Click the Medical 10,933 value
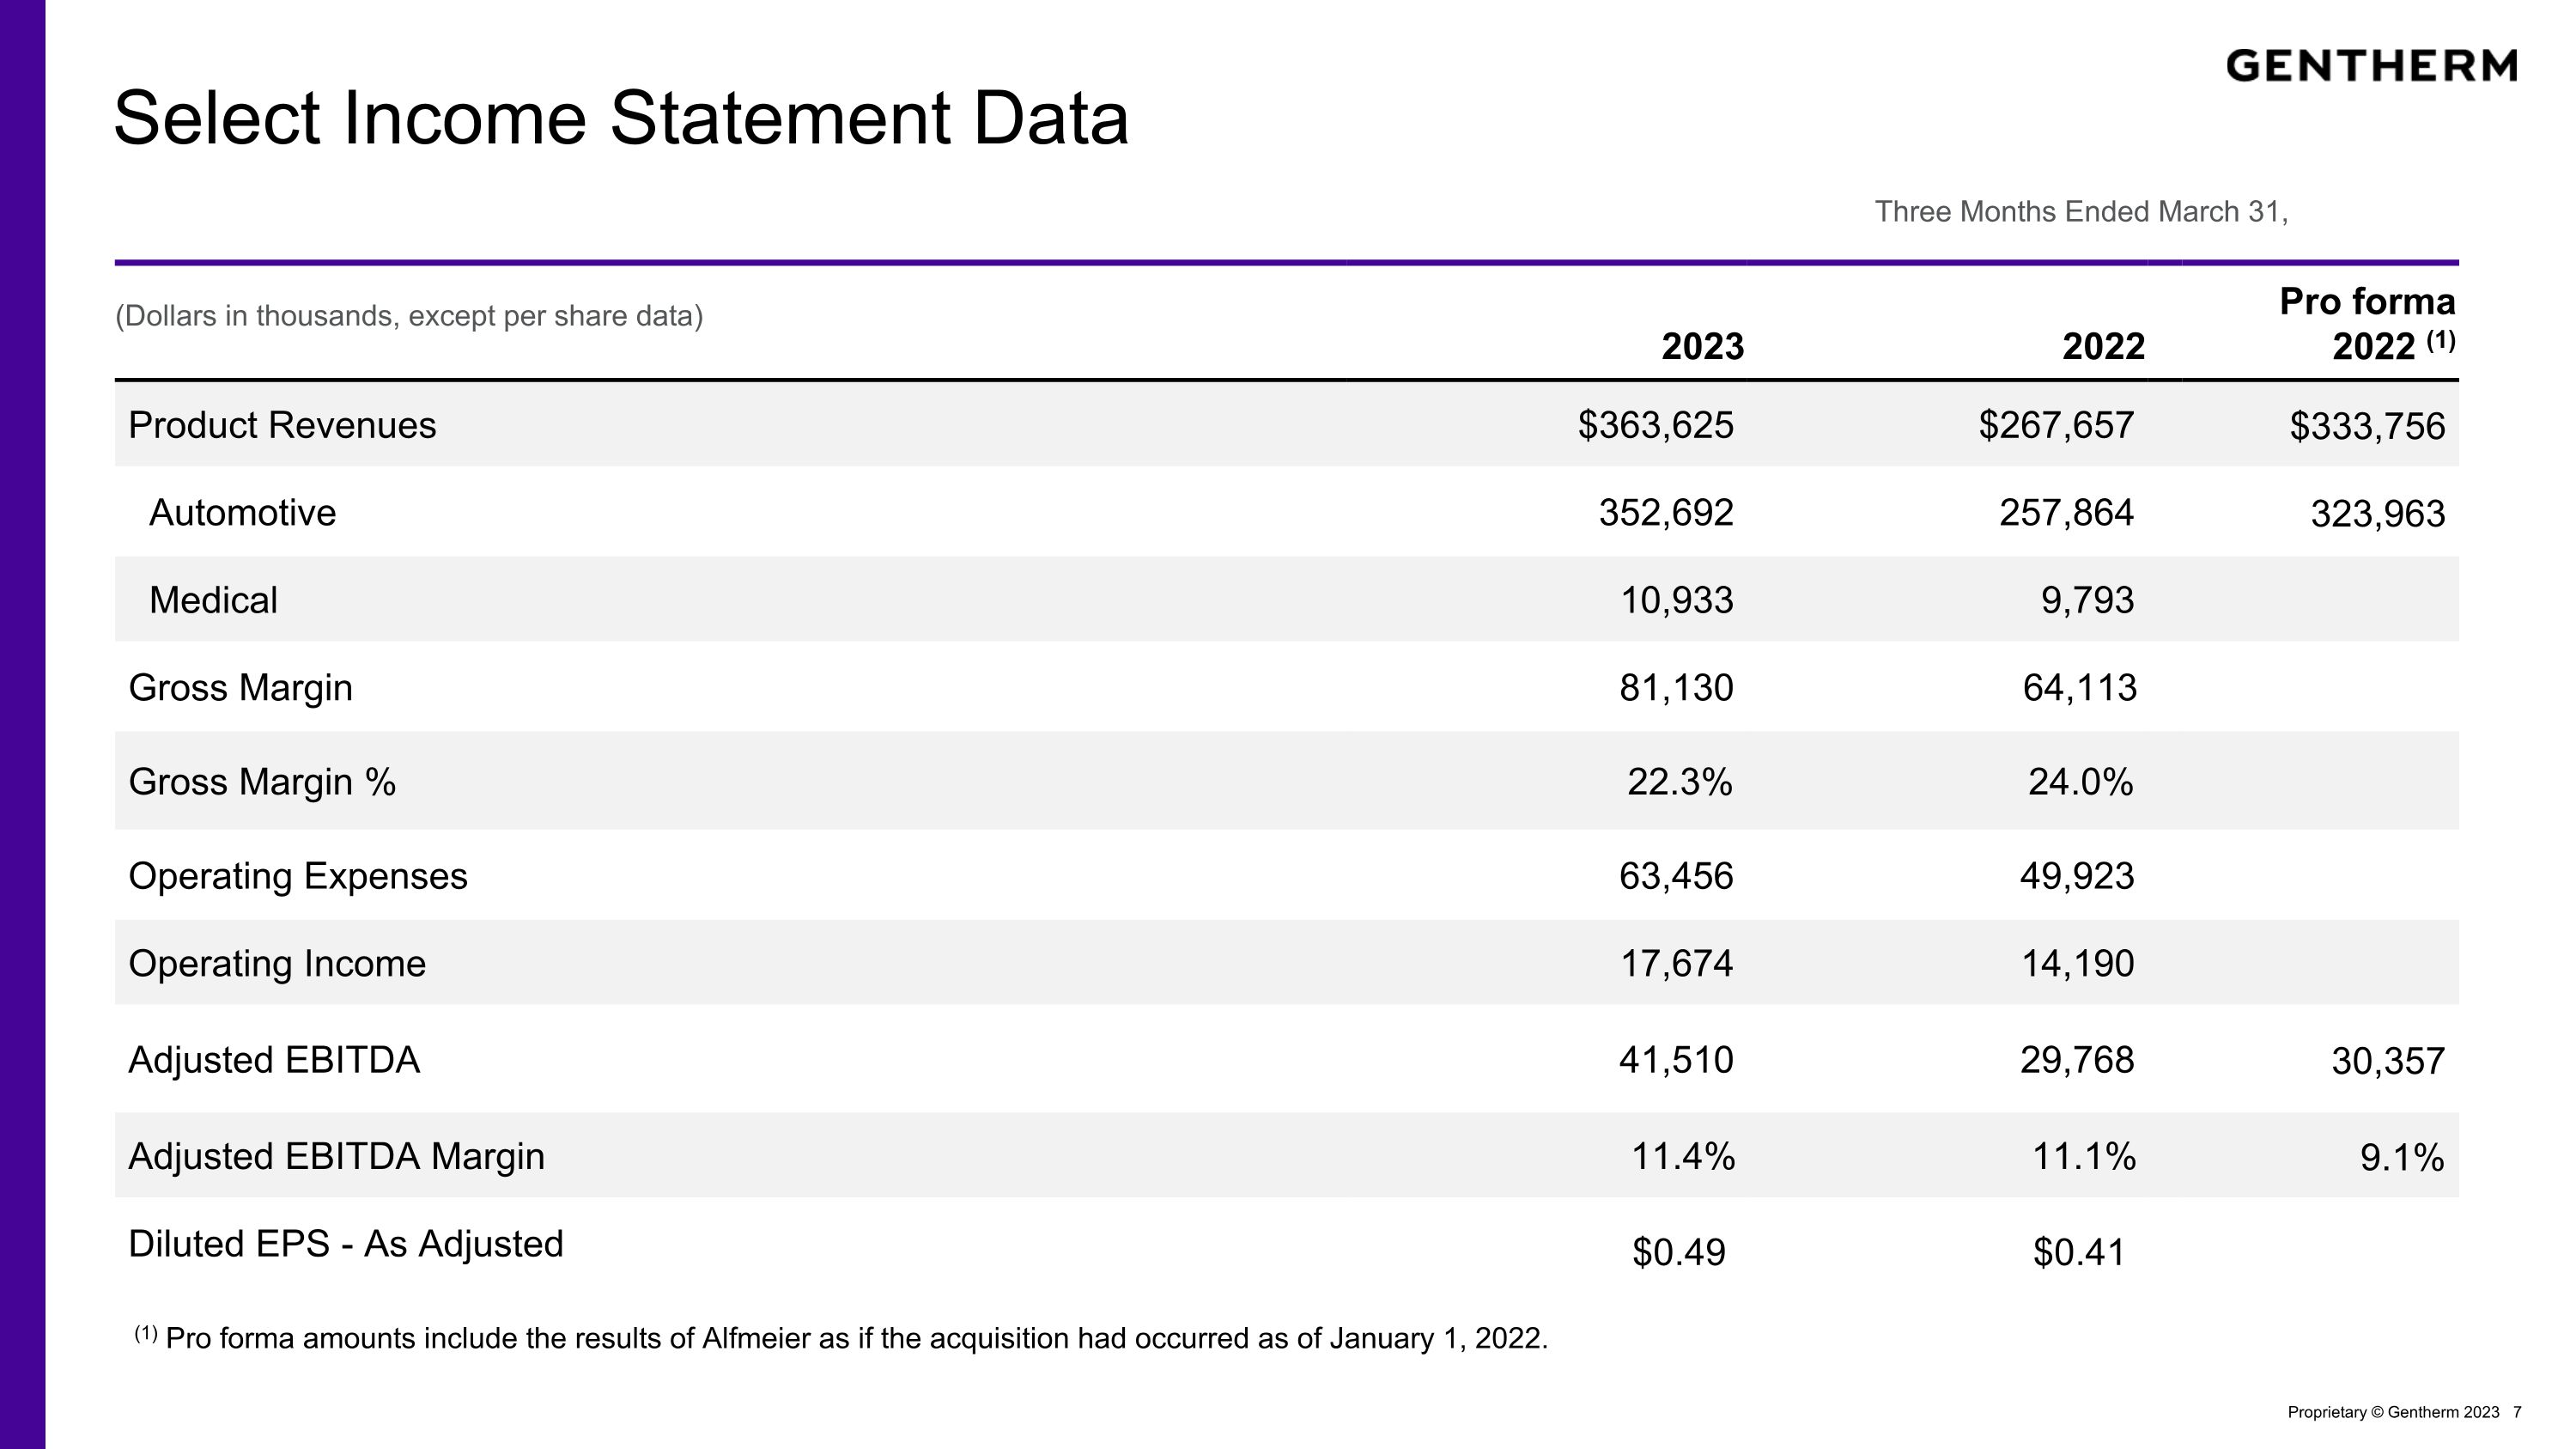The height and width of the screenshot is (1449, 2576). pos(1676,600)
